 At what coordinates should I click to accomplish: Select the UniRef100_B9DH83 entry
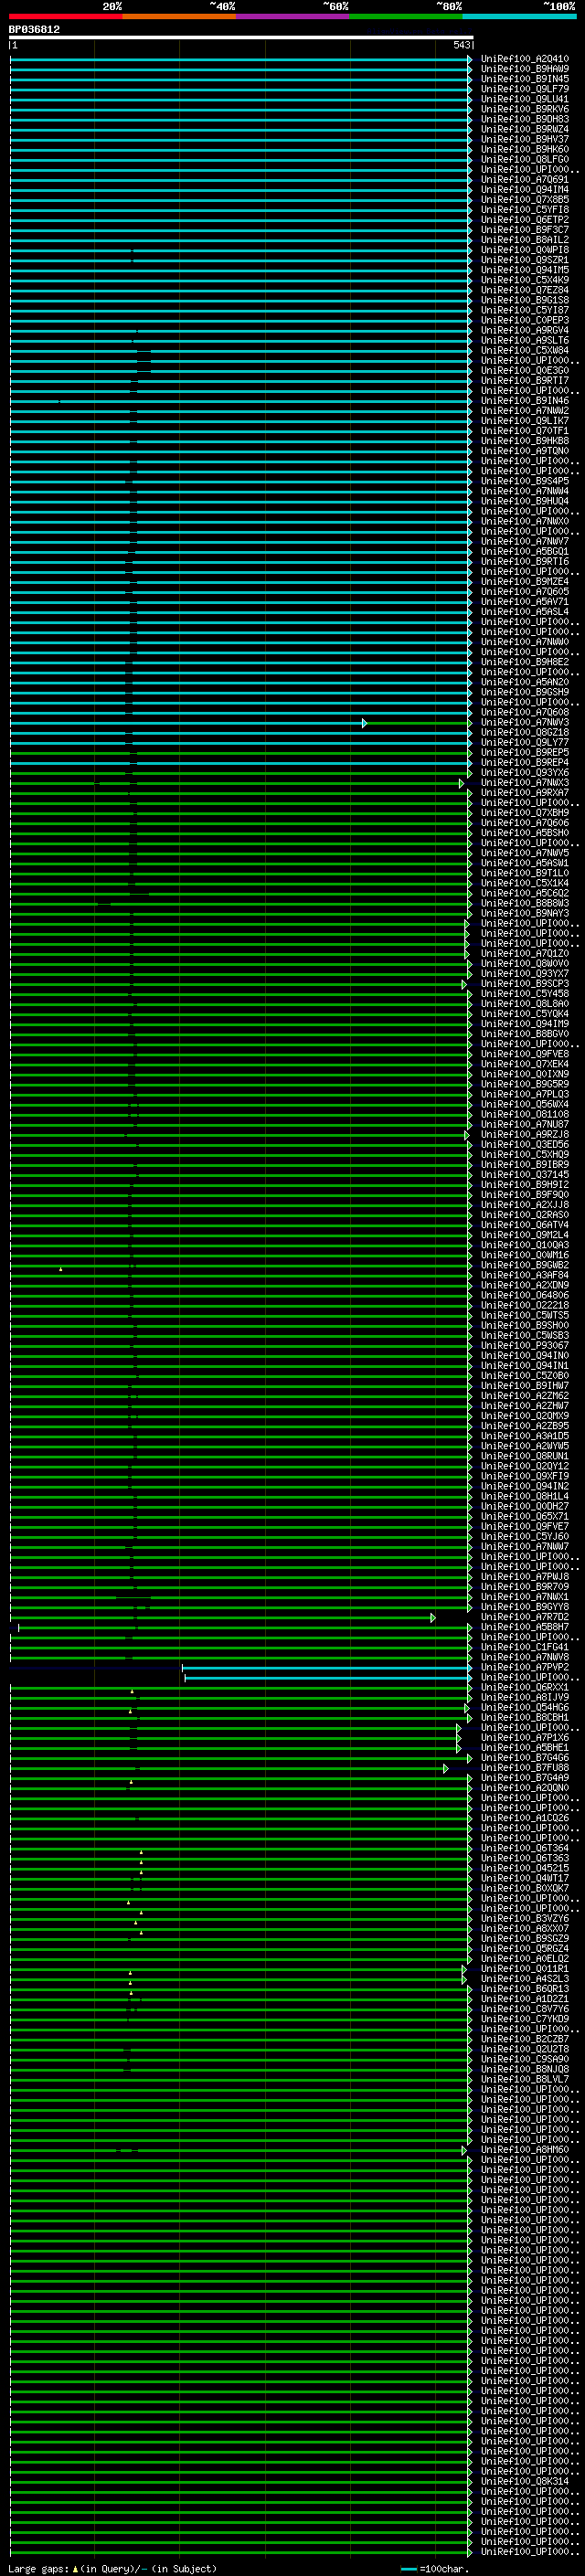524,119
